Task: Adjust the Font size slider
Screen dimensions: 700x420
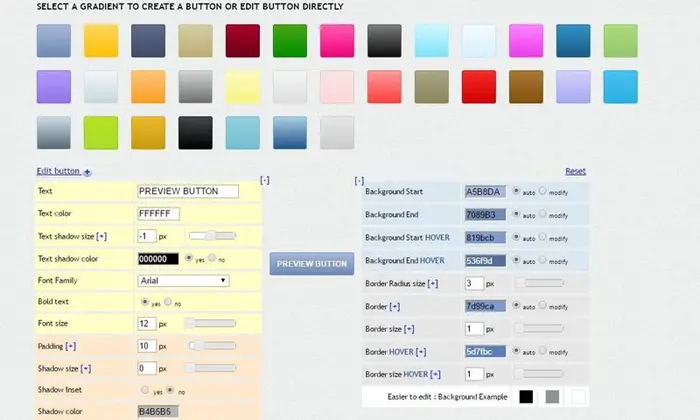Action: [212, 324]
